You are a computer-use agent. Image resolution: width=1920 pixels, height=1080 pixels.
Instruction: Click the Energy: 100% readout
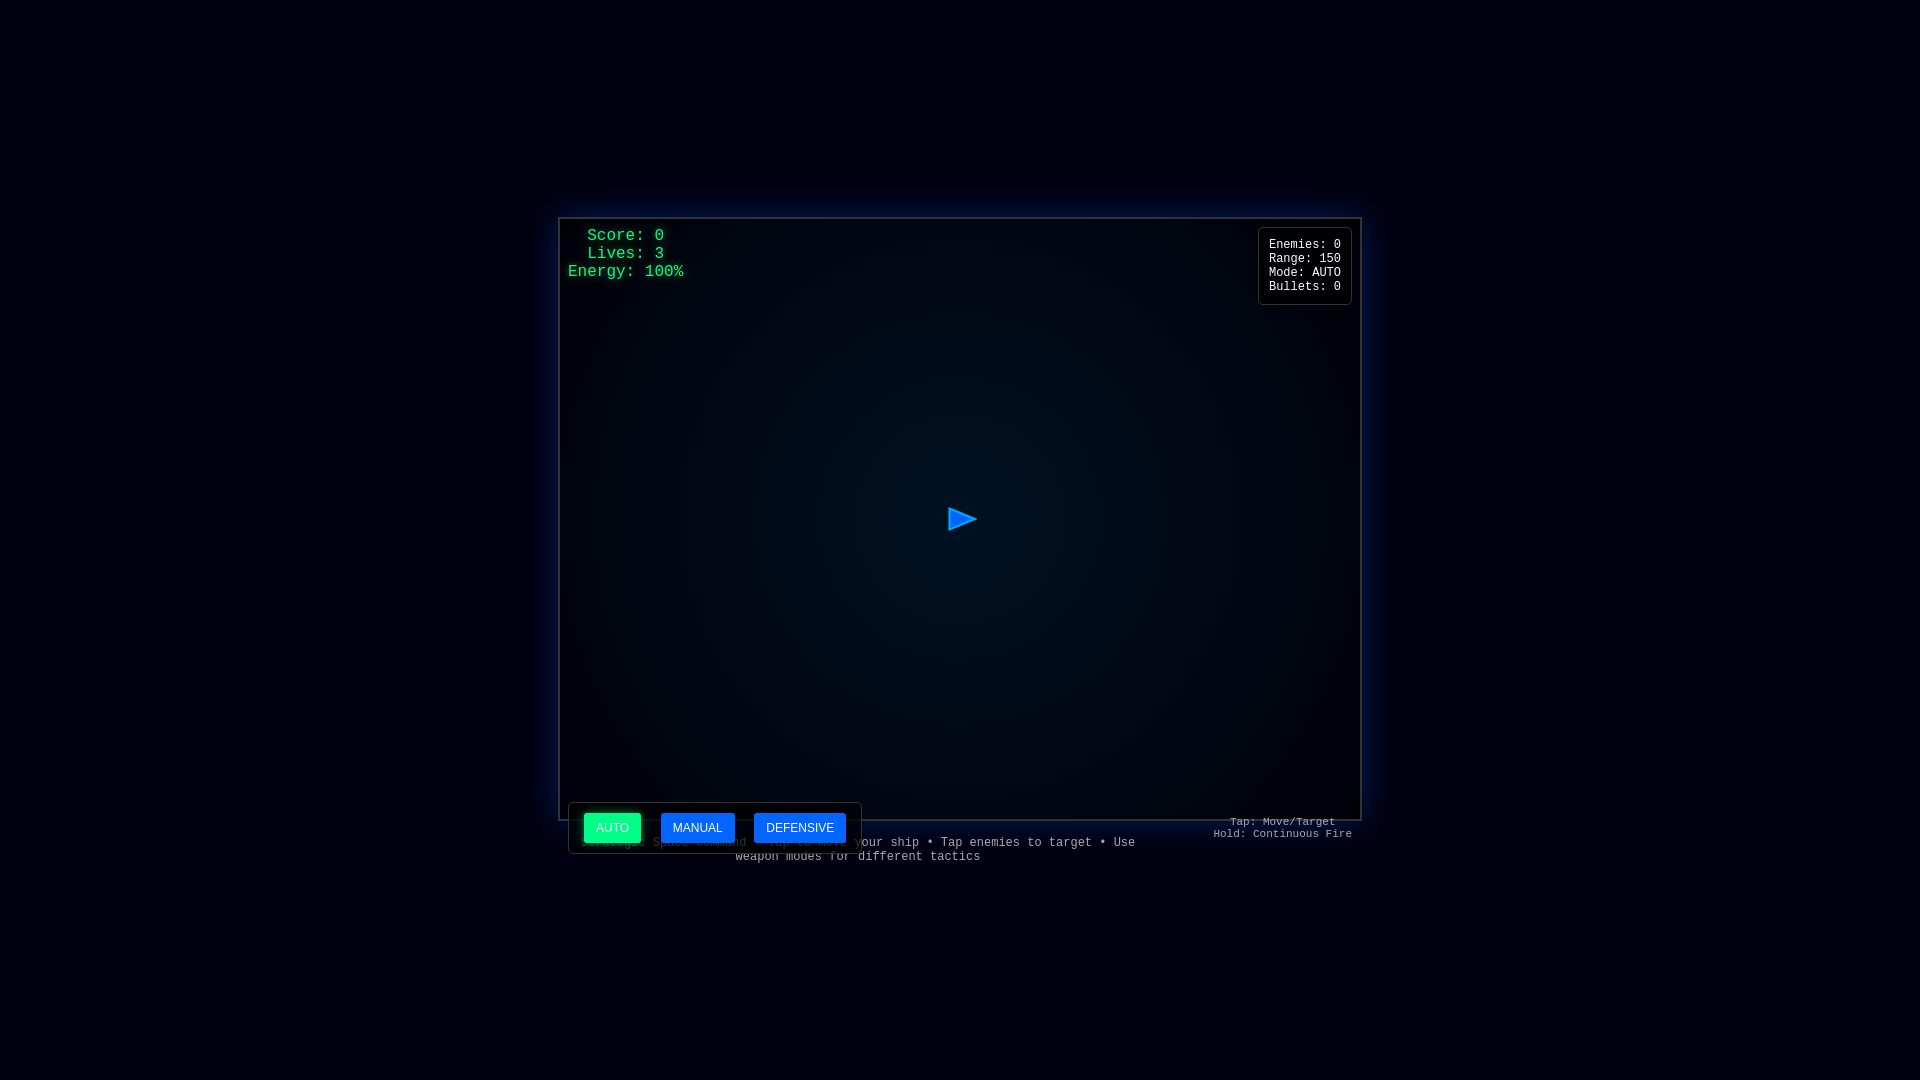tap(625, 272)
